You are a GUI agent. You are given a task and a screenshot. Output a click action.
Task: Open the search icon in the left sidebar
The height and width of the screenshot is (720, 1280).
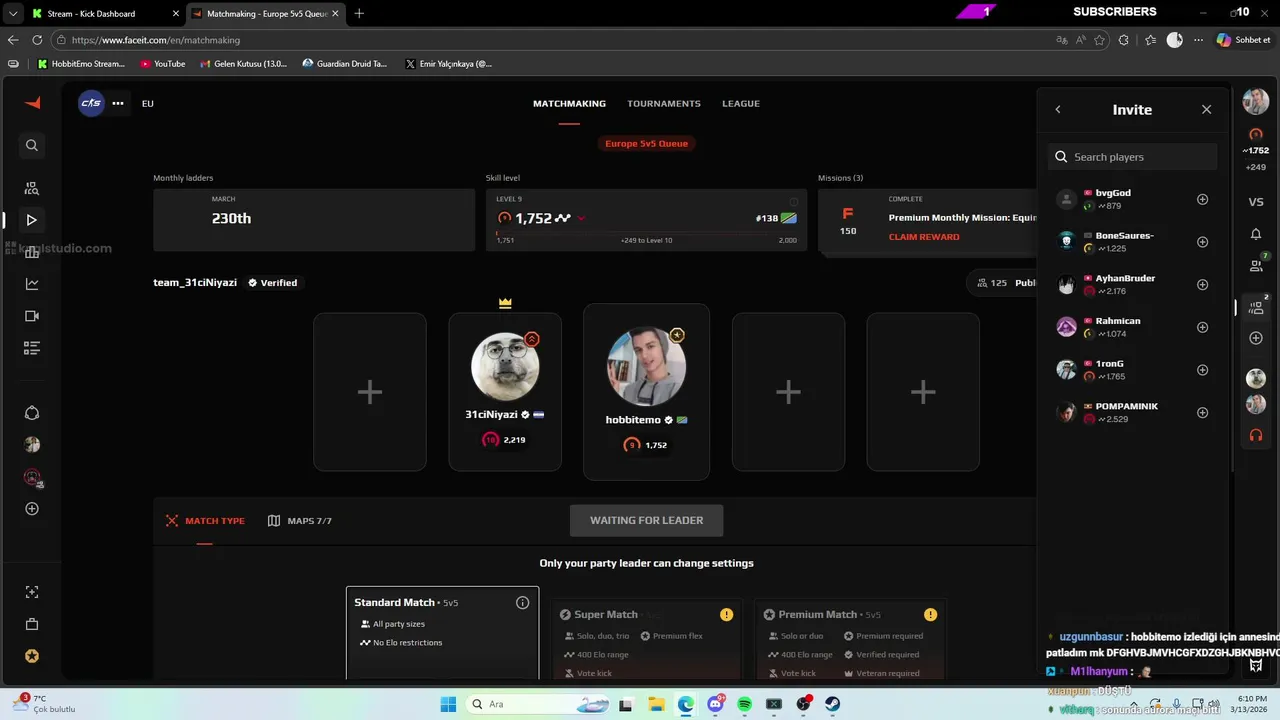click(32, 146)
